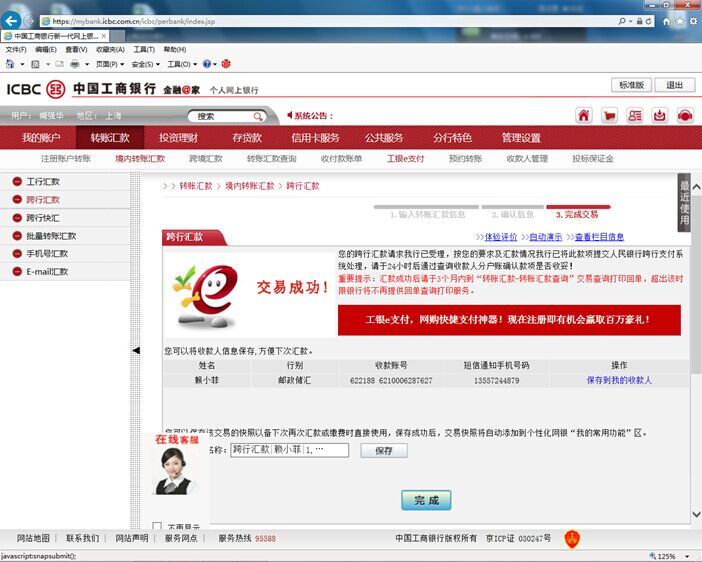Click the 网站地图 footer link
Viewport: 702px width, 562px height.
[x=33, y=538]
